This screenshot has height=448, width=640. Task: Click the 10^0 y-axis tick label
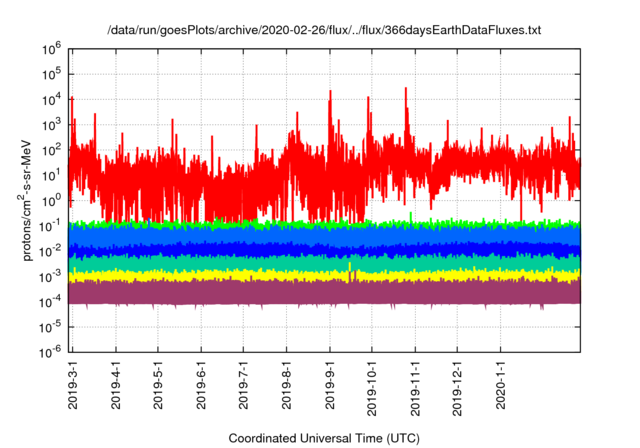[x=51, y=201]
